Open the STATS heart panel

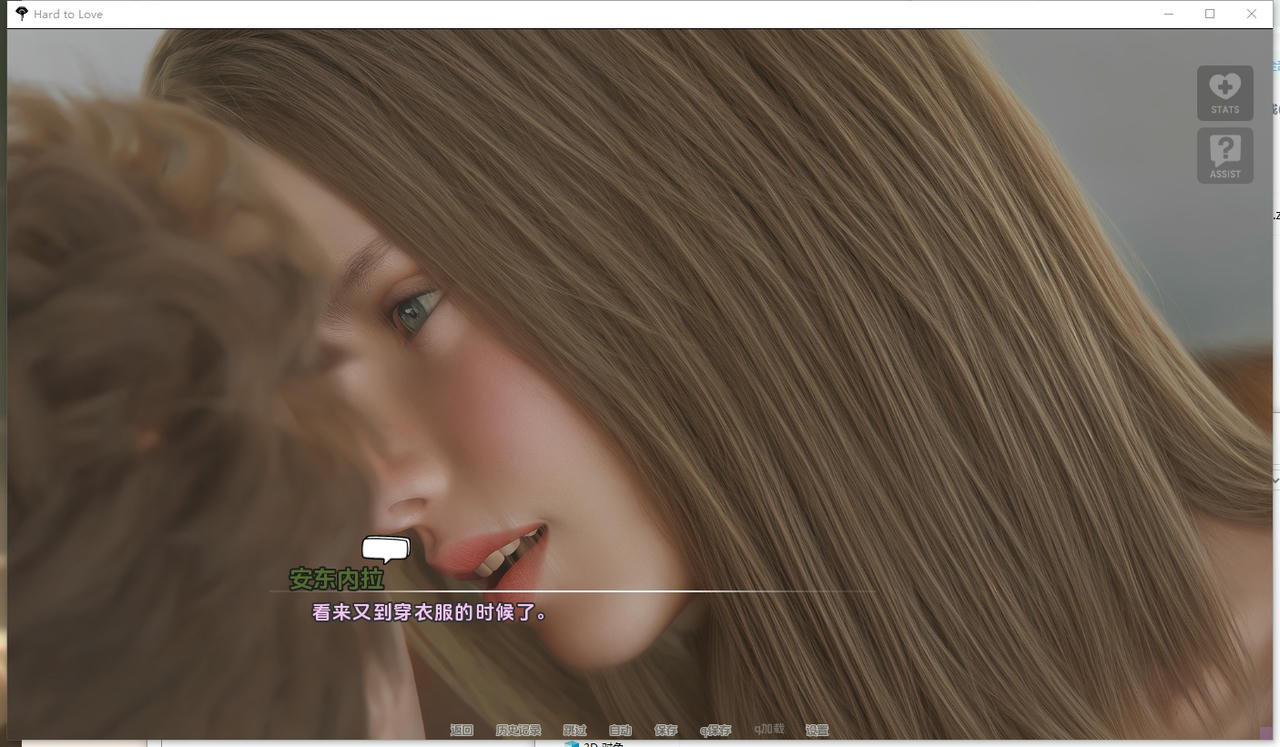[1223, 92]
